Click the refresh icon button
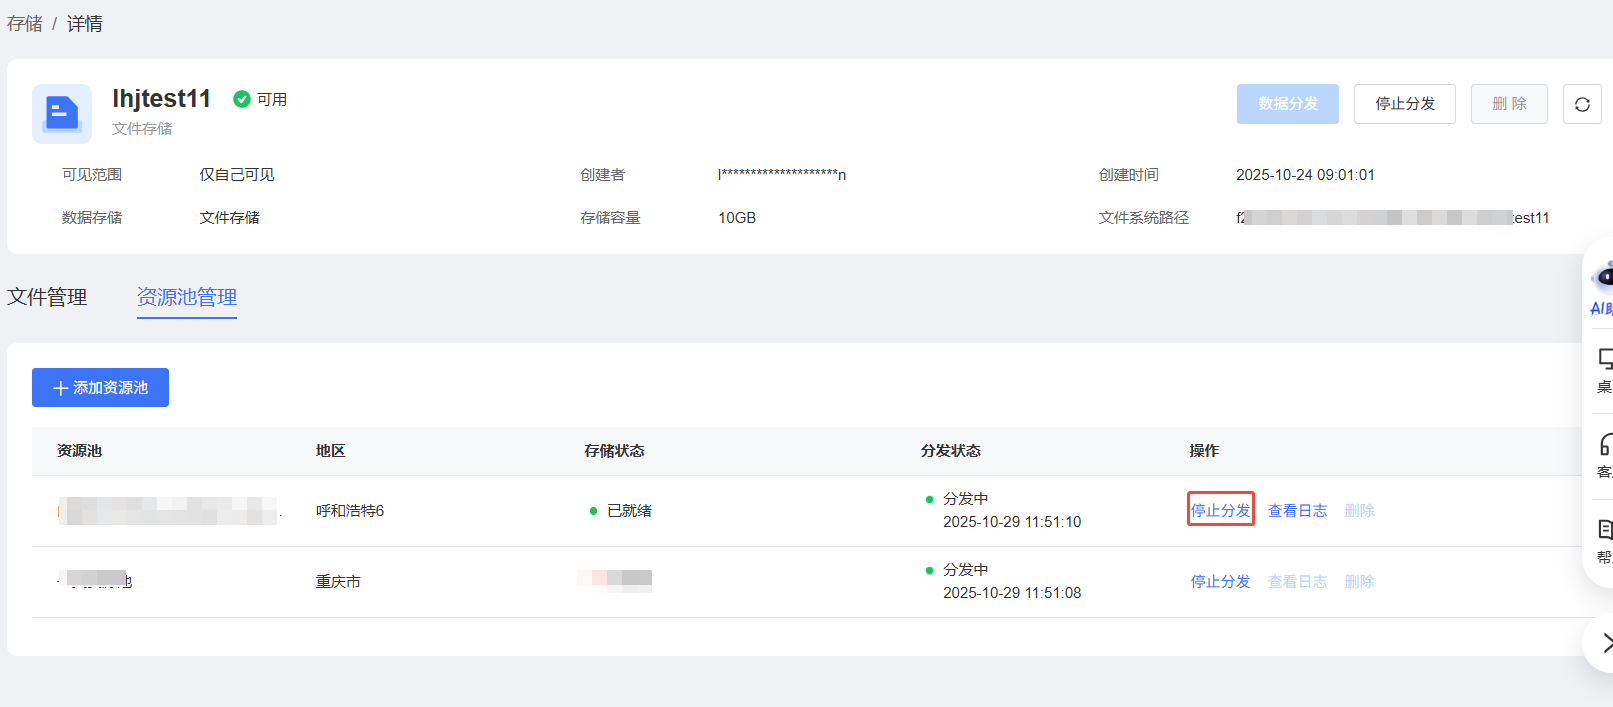Screen dimensions: 1613x707 point(1582,104)
